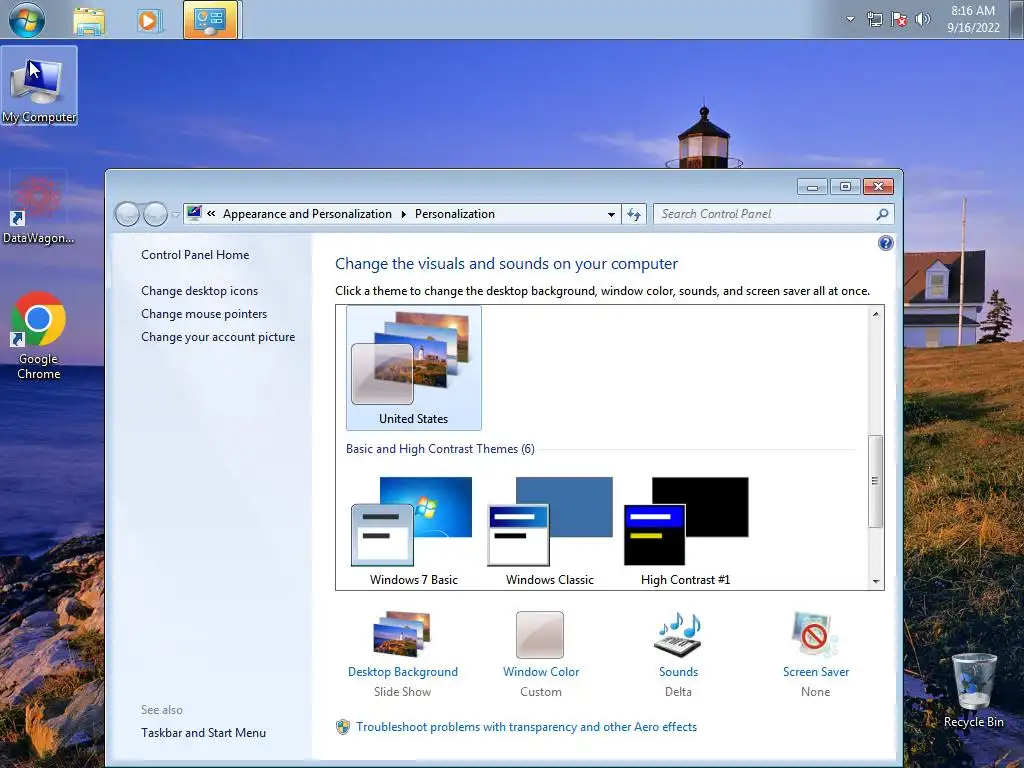Image resolution: width=1024 pixels, height=768 pixels.
Task: Open the recent pages dropdown arrow
Action: (x=175, y=214)
